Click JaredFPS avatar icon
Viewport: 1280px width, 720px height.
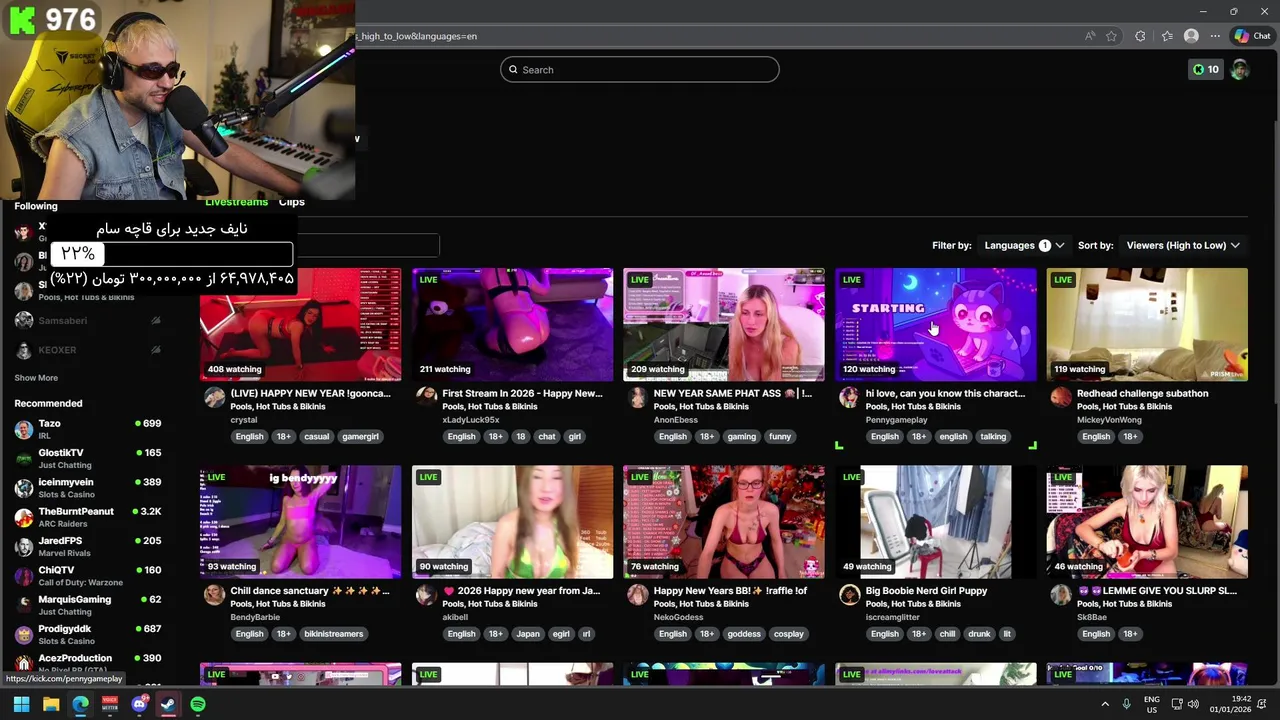click(x=24, y=547)
